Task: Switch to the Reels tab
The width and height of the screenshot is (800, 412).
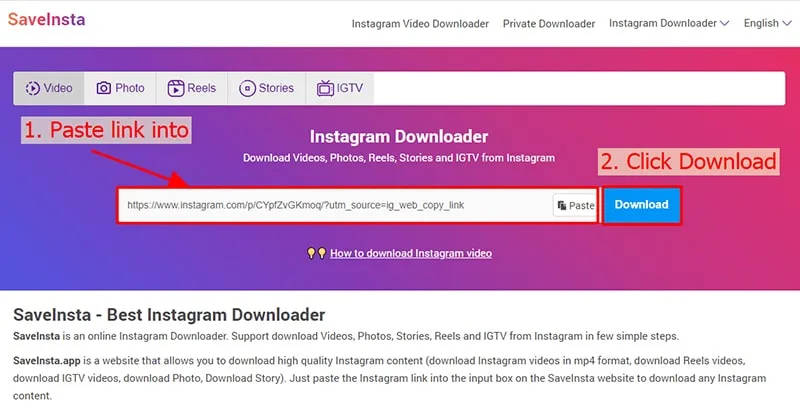Action: (192, 88)
